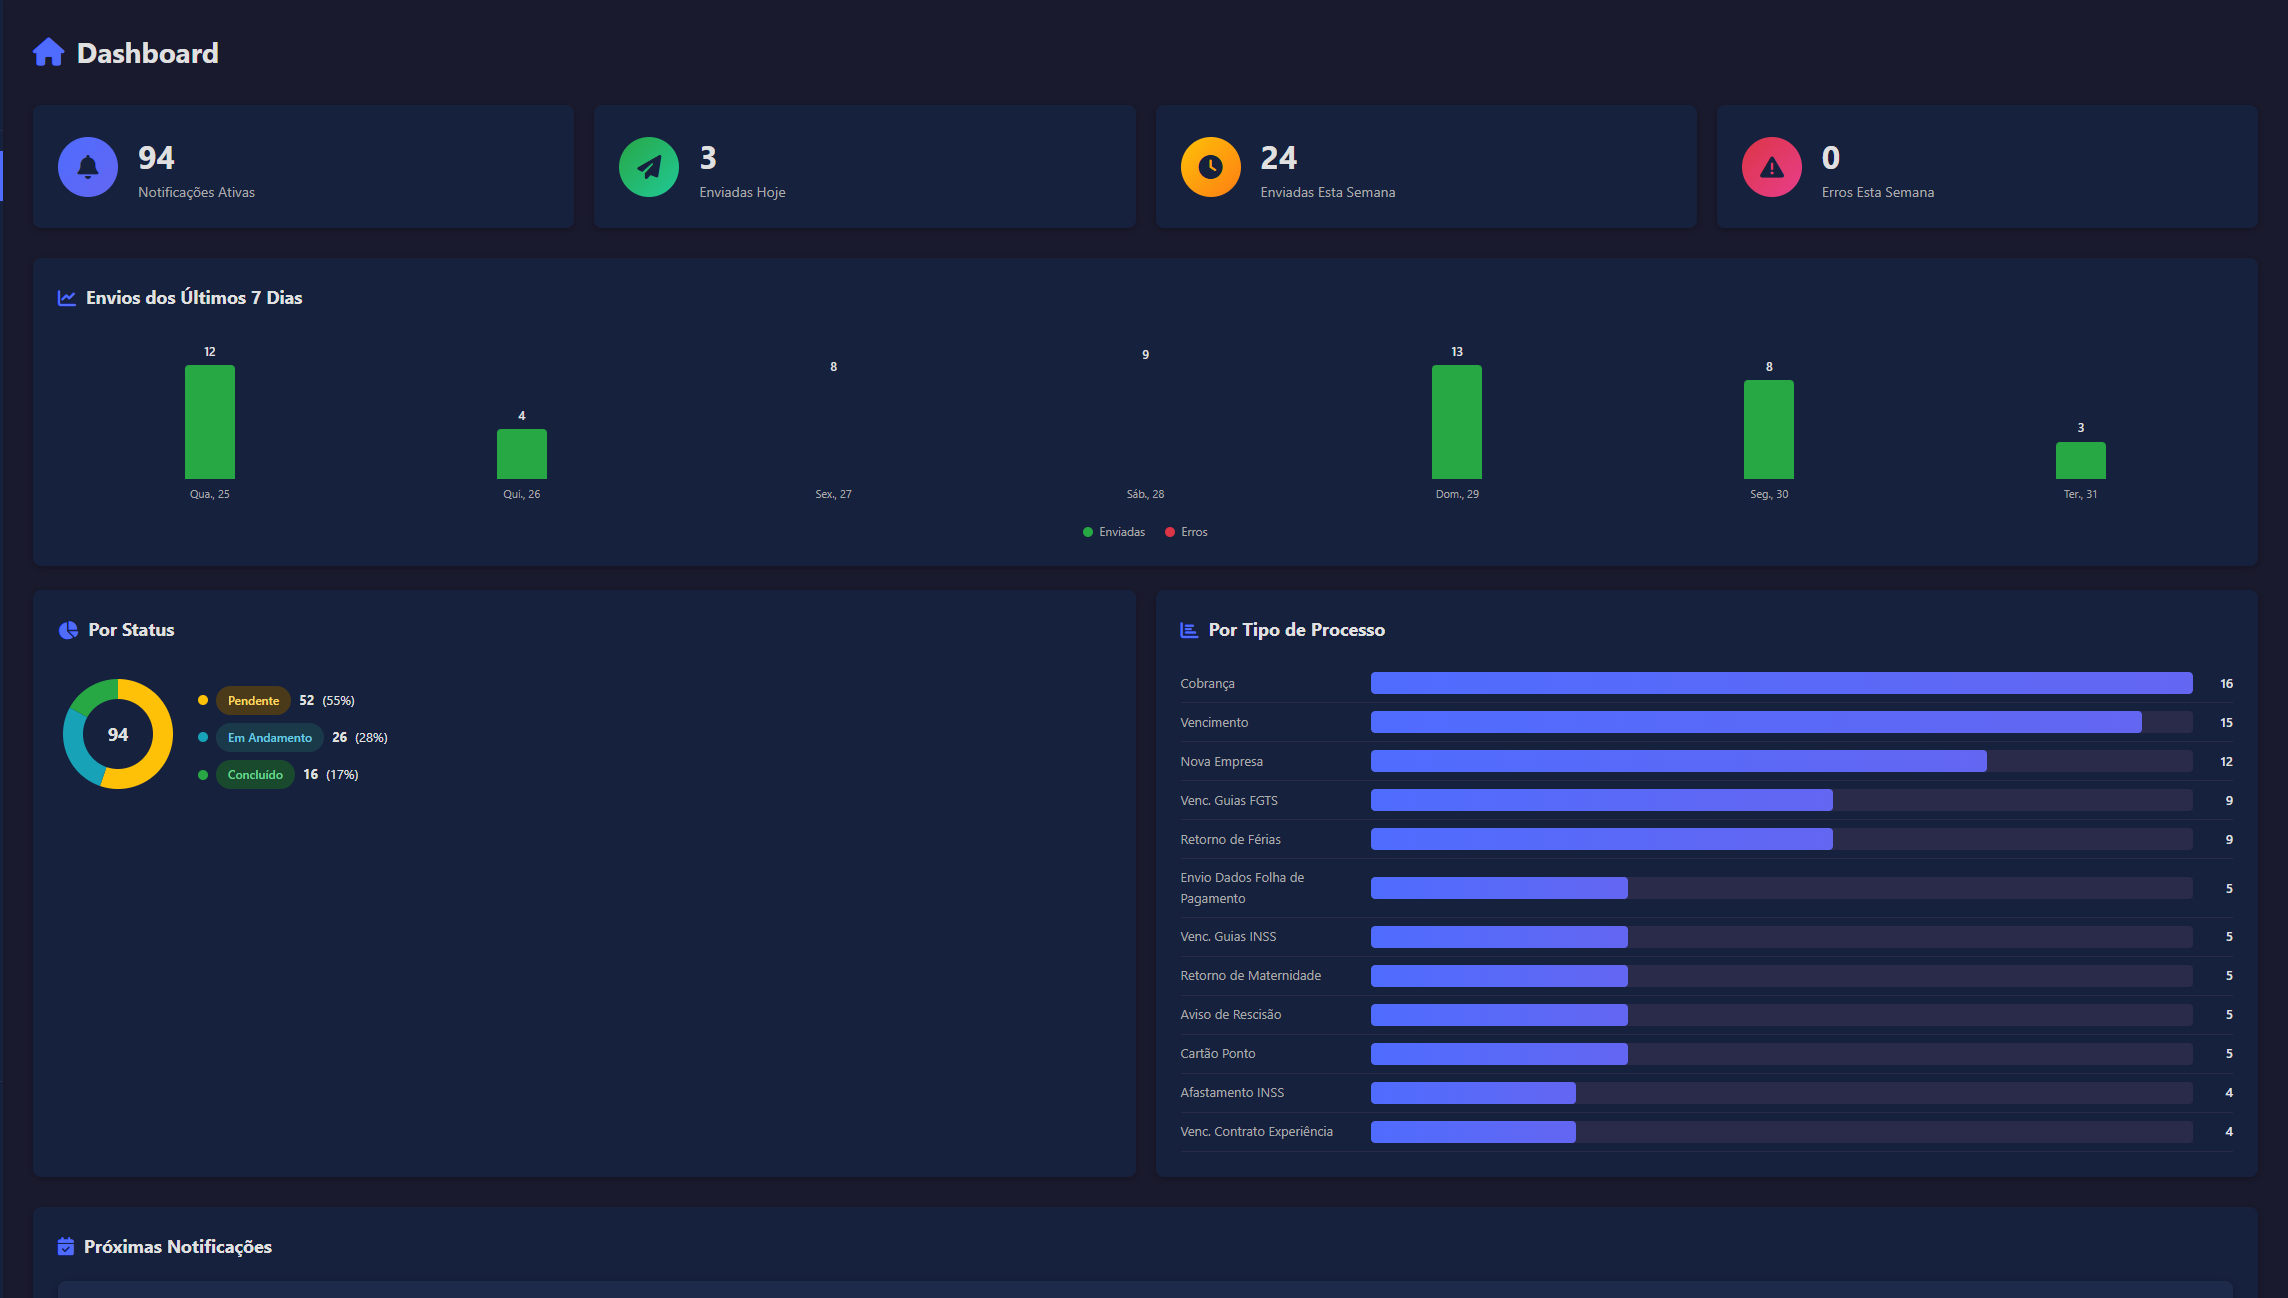Click the calendar icon next to Próximas Notificações
Screen dimensions: 2288x1298
coord(66,1246)
